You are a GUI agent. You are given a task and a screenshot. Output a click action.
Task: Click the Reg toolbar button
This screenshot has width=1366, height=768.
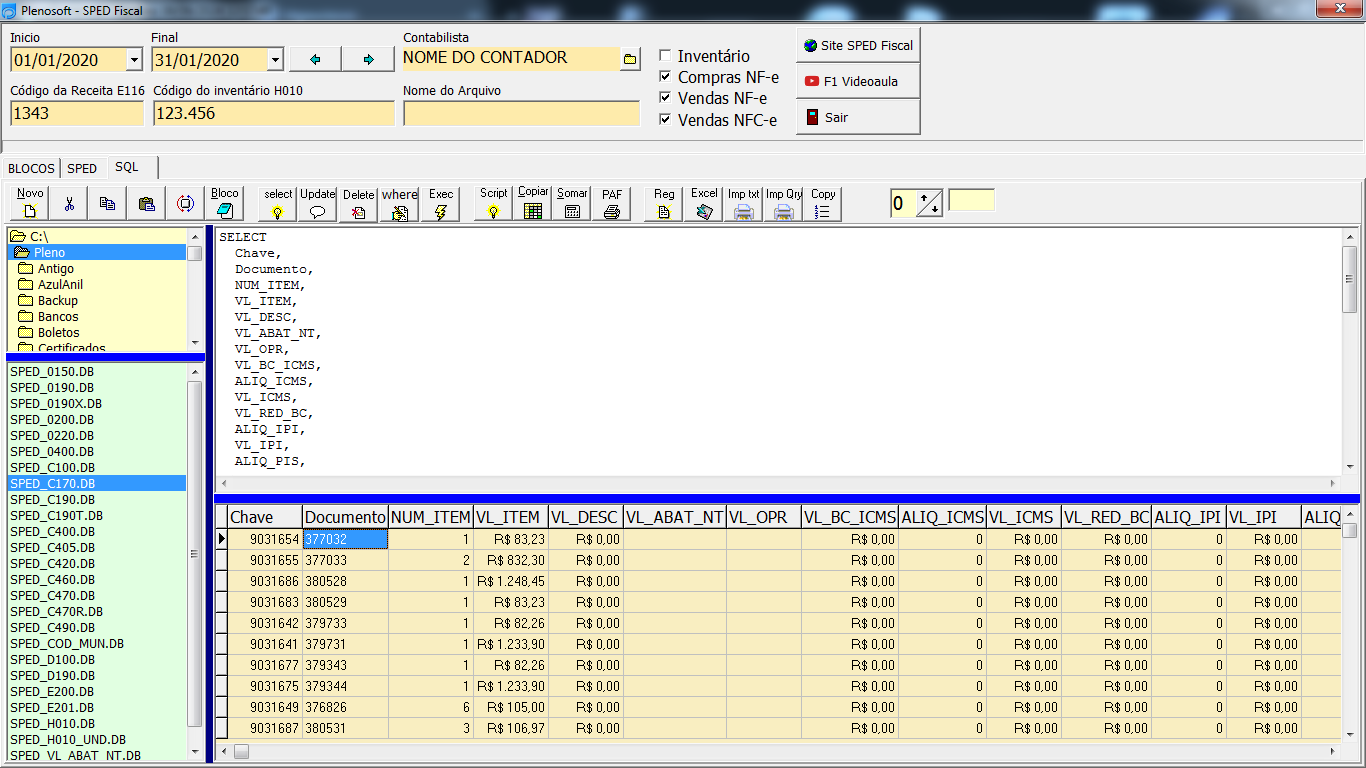click(x=664, y=203)
